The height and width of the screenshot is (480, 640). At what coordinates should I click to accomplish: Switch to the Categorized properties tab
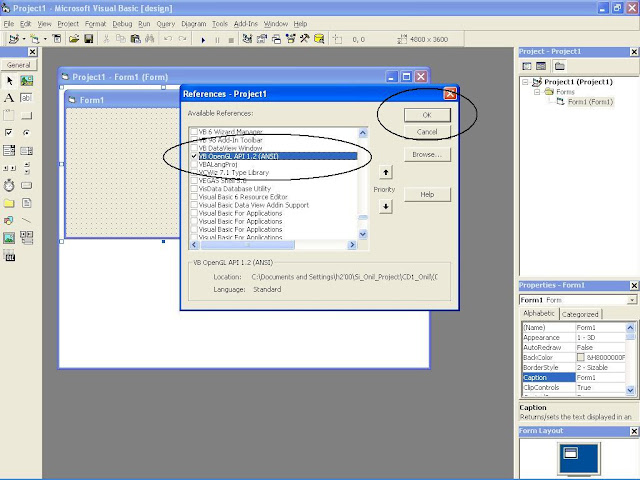click(x=580, y=314)
